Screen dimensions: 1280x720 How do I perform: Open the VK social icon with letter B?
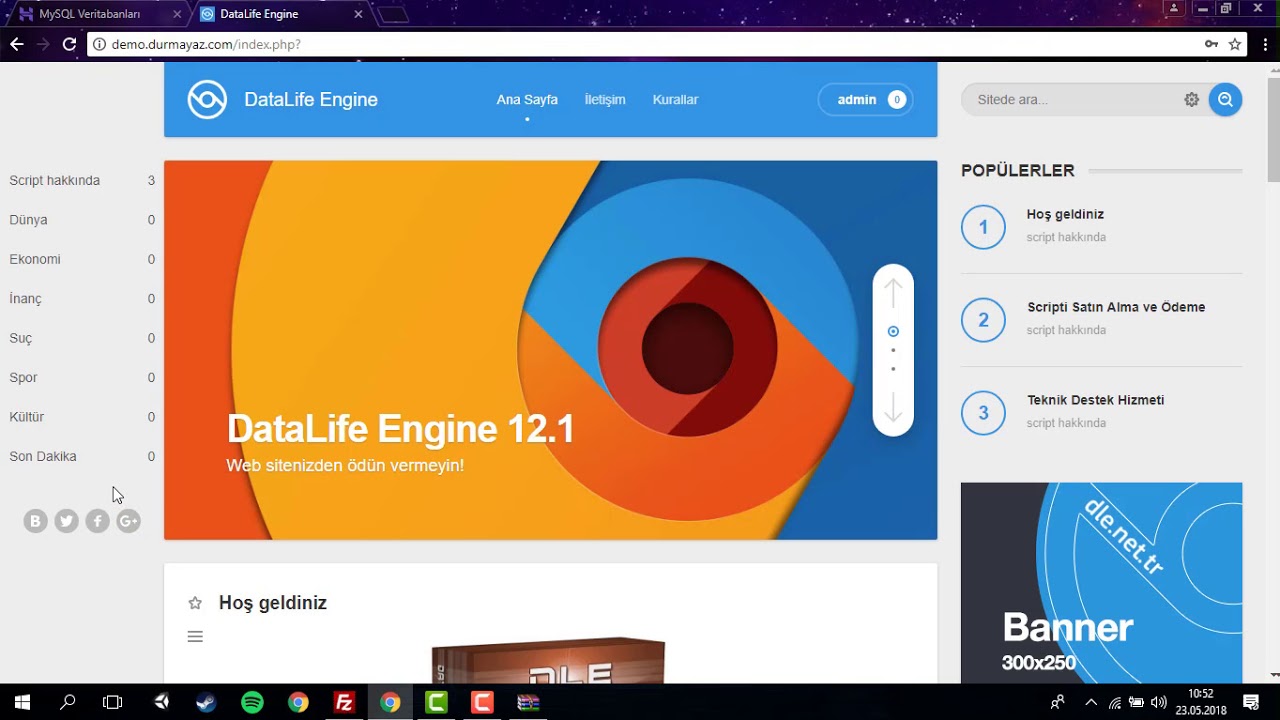[36, 521]
